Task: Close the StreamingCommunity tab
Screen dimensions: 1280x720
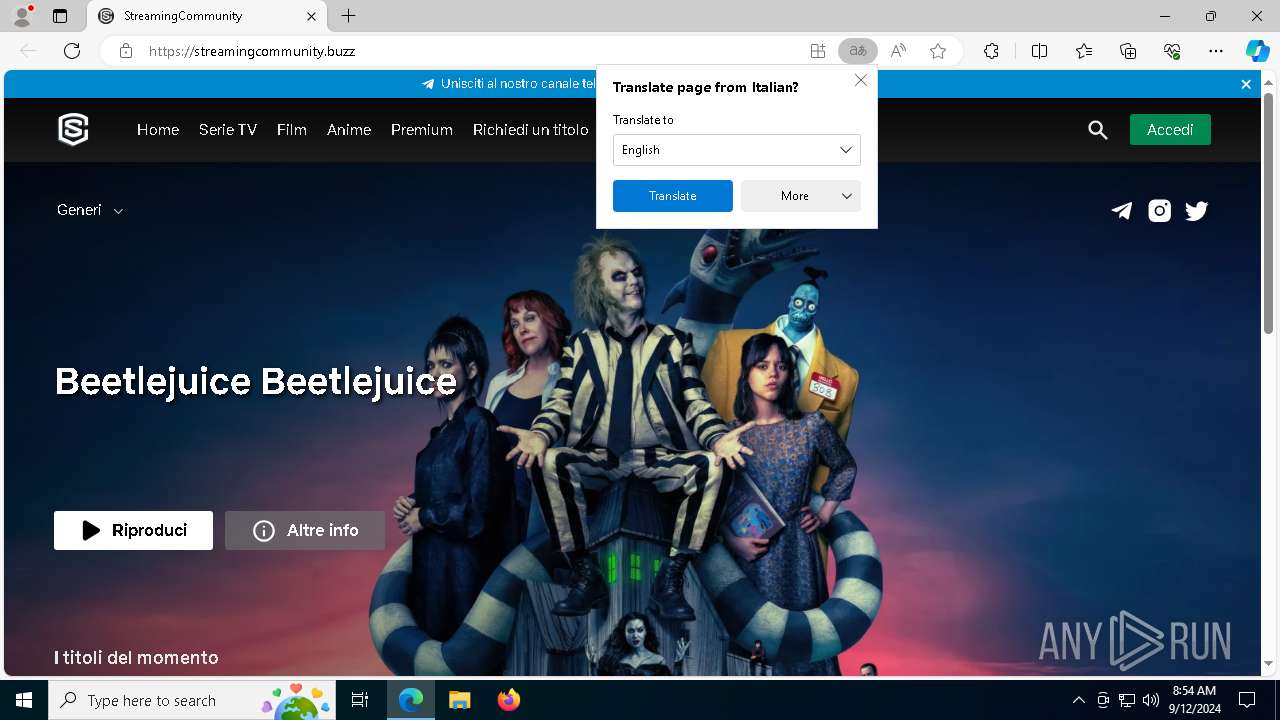Action: [311, 16]
